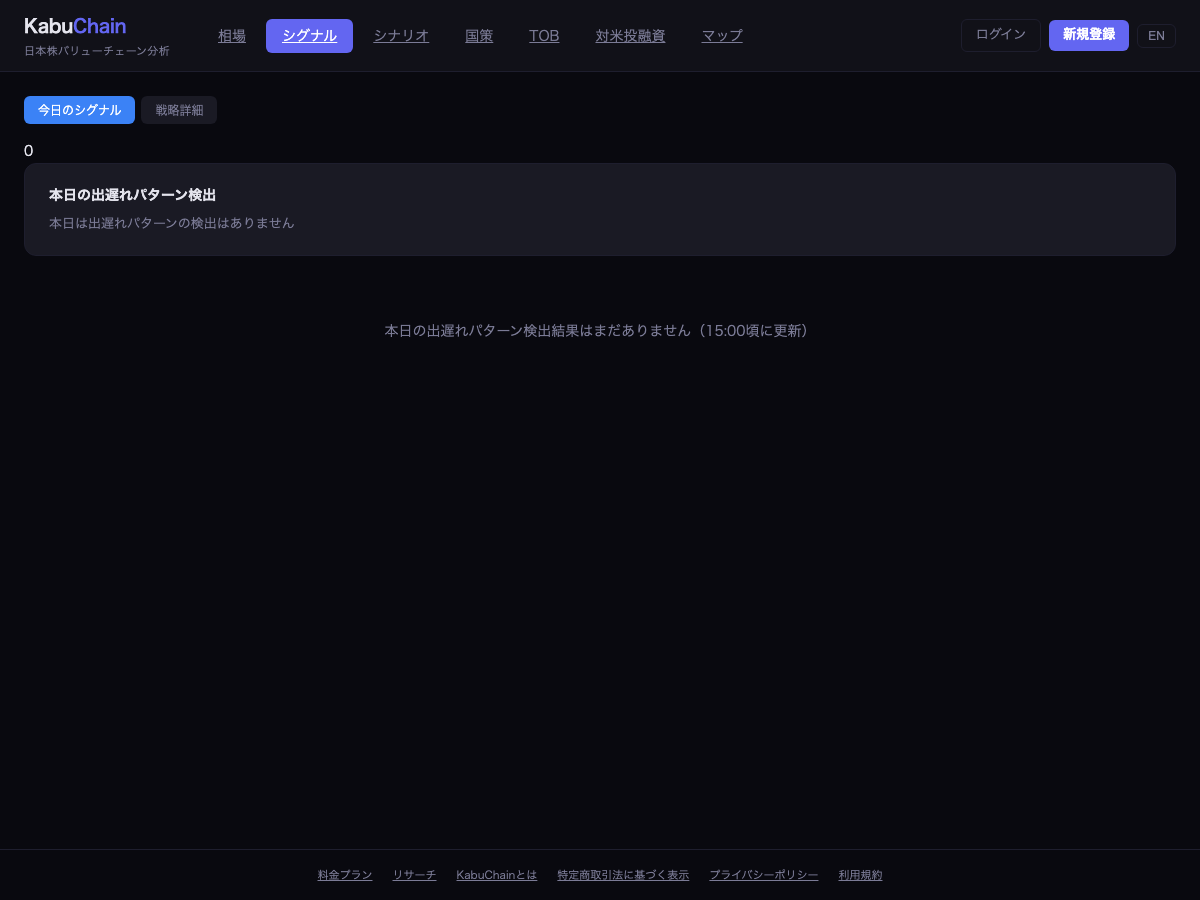The height and width of the screenshot is (900, 1200).
Task: Click the KabuChain logo
Action: pos(75,26)
